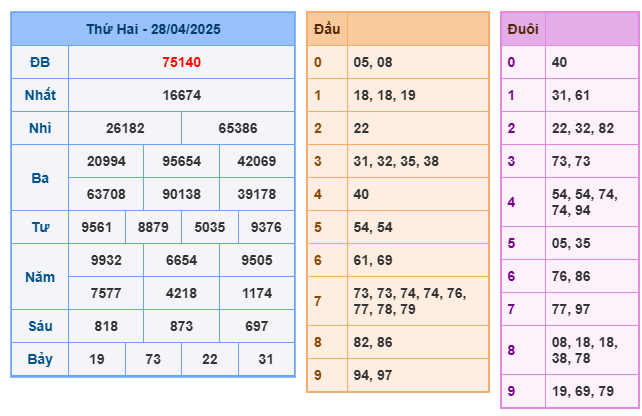Click the Đầu values starting 73, 73, 74
Viewport: 642px width, 416px height.
tap(410, 301)
